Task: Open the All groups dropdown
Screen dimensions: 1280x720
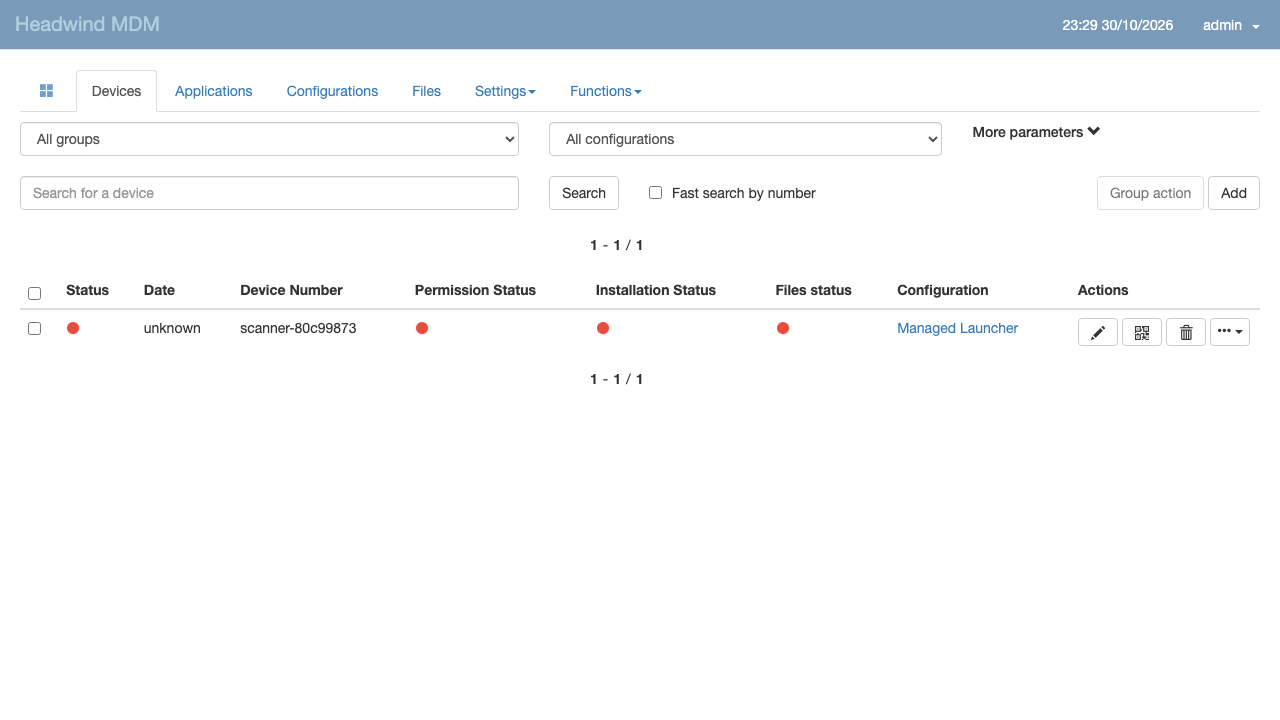Action: (269, 139)
